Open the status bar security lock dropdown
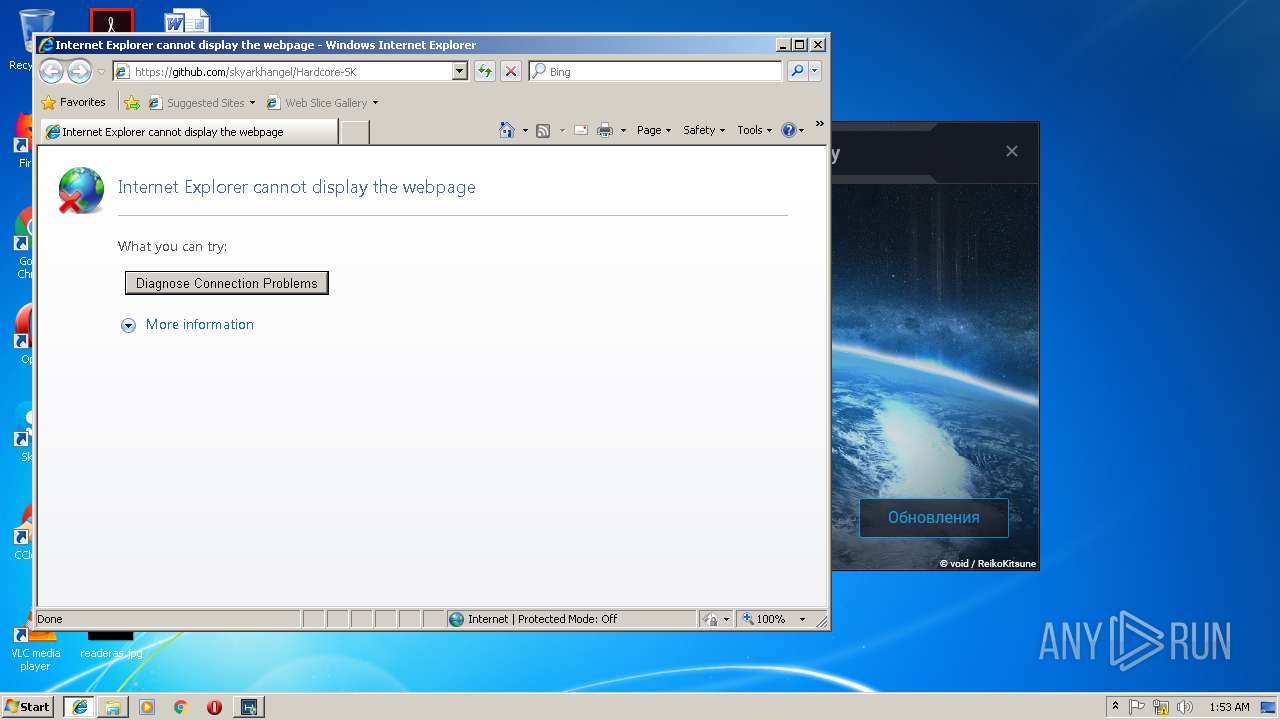 (716, 619)
